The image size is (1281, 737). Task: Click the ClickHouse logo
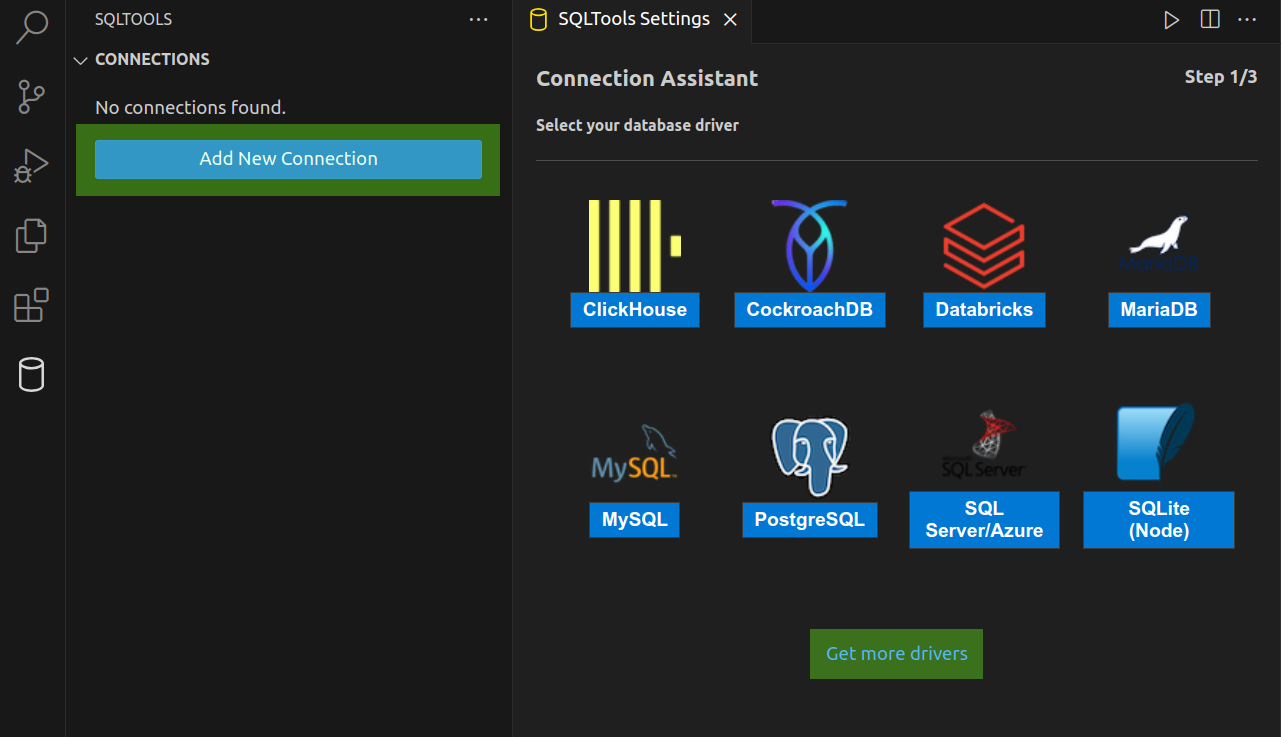[634, 246]
